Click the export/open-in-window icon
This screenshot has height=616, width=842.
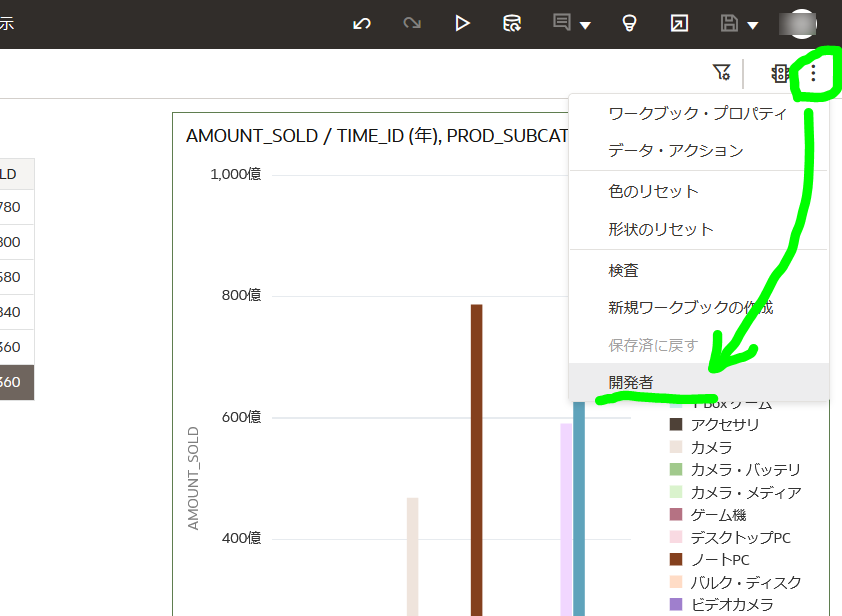click(679, 23)
